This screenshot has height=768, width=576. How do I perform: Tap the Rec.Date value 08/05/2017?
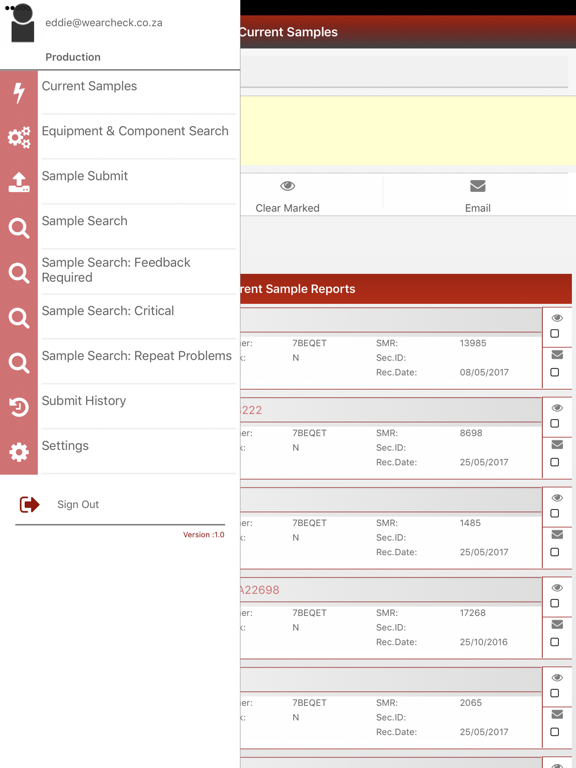coord(484,372)
